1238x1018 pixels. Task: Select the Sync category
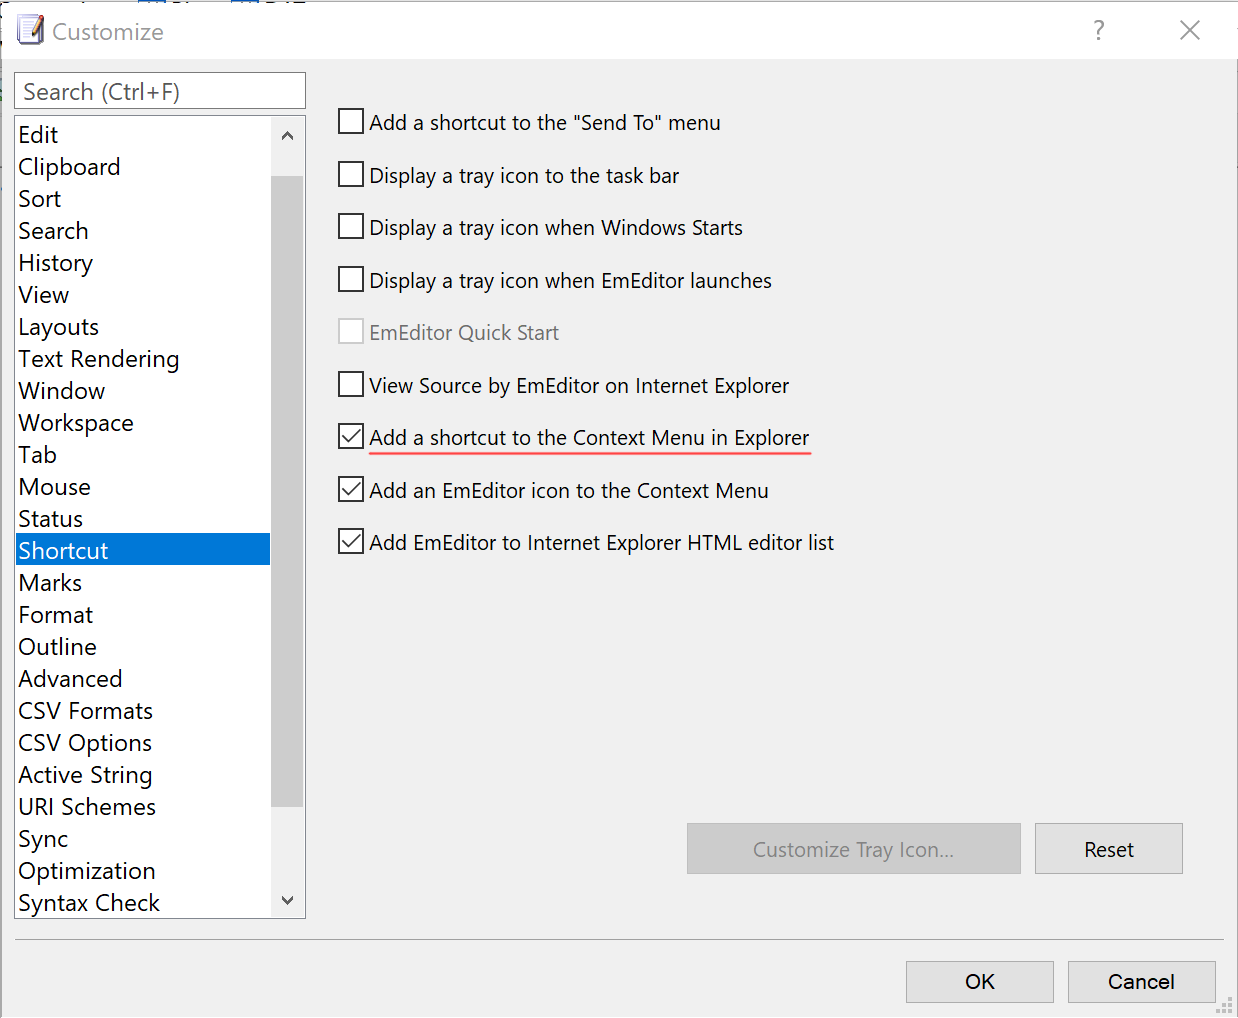(143, 839)
